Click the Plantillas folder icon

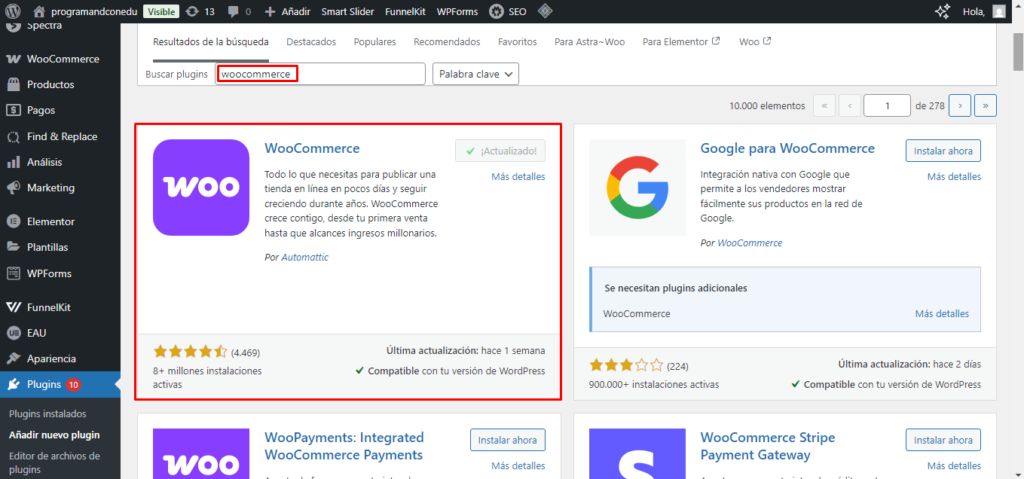pyautogui.click(x=14, y=247)
